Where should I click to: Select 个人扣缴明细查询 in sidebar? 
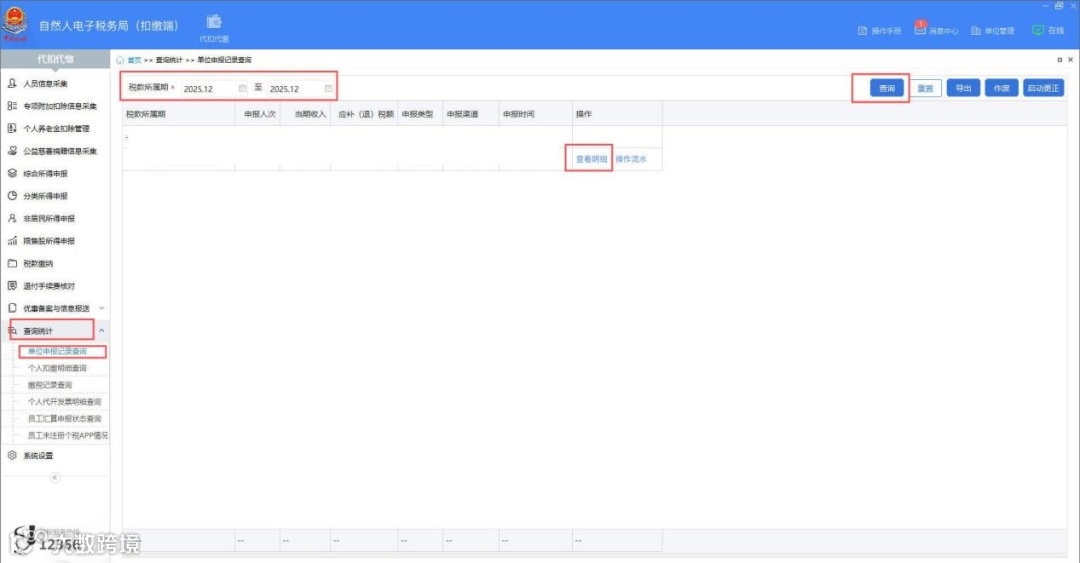[57, 368]
